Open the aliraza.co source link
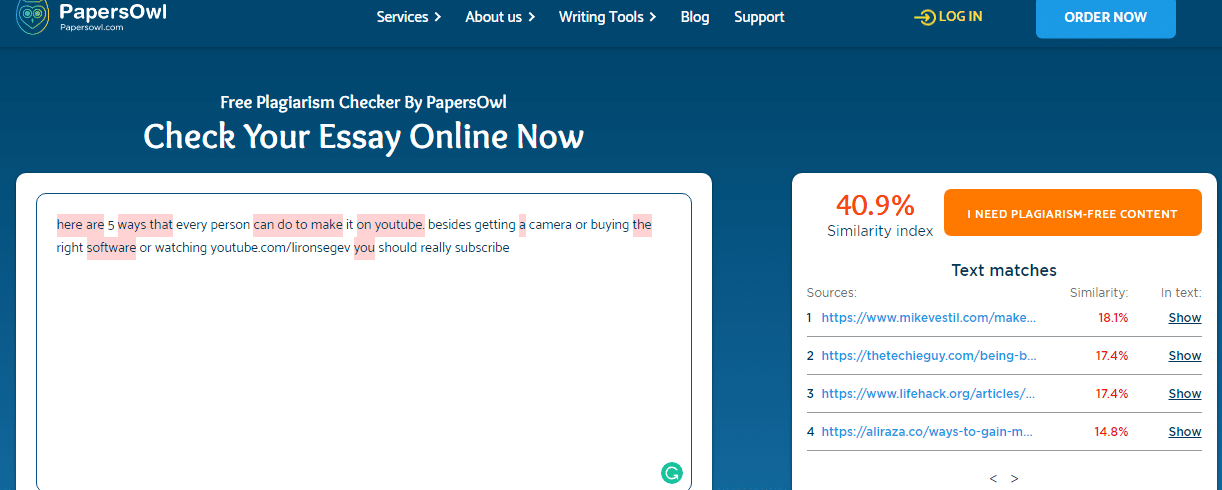The width and height of the screenshot is (1222, 490). tap(927, 432)
